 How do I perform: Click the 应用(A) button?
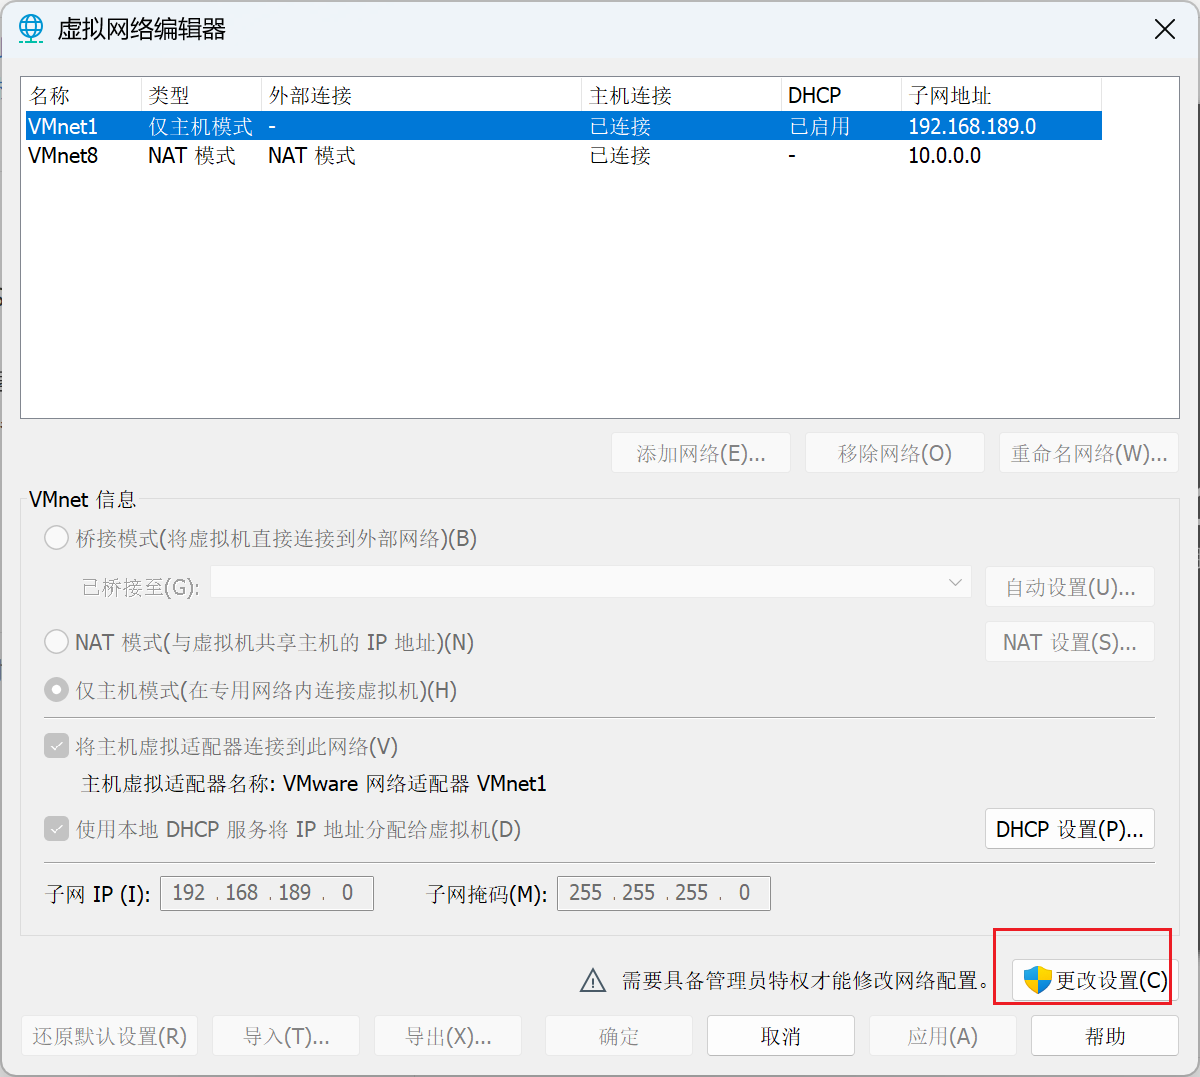click(x=943, y=1036)
